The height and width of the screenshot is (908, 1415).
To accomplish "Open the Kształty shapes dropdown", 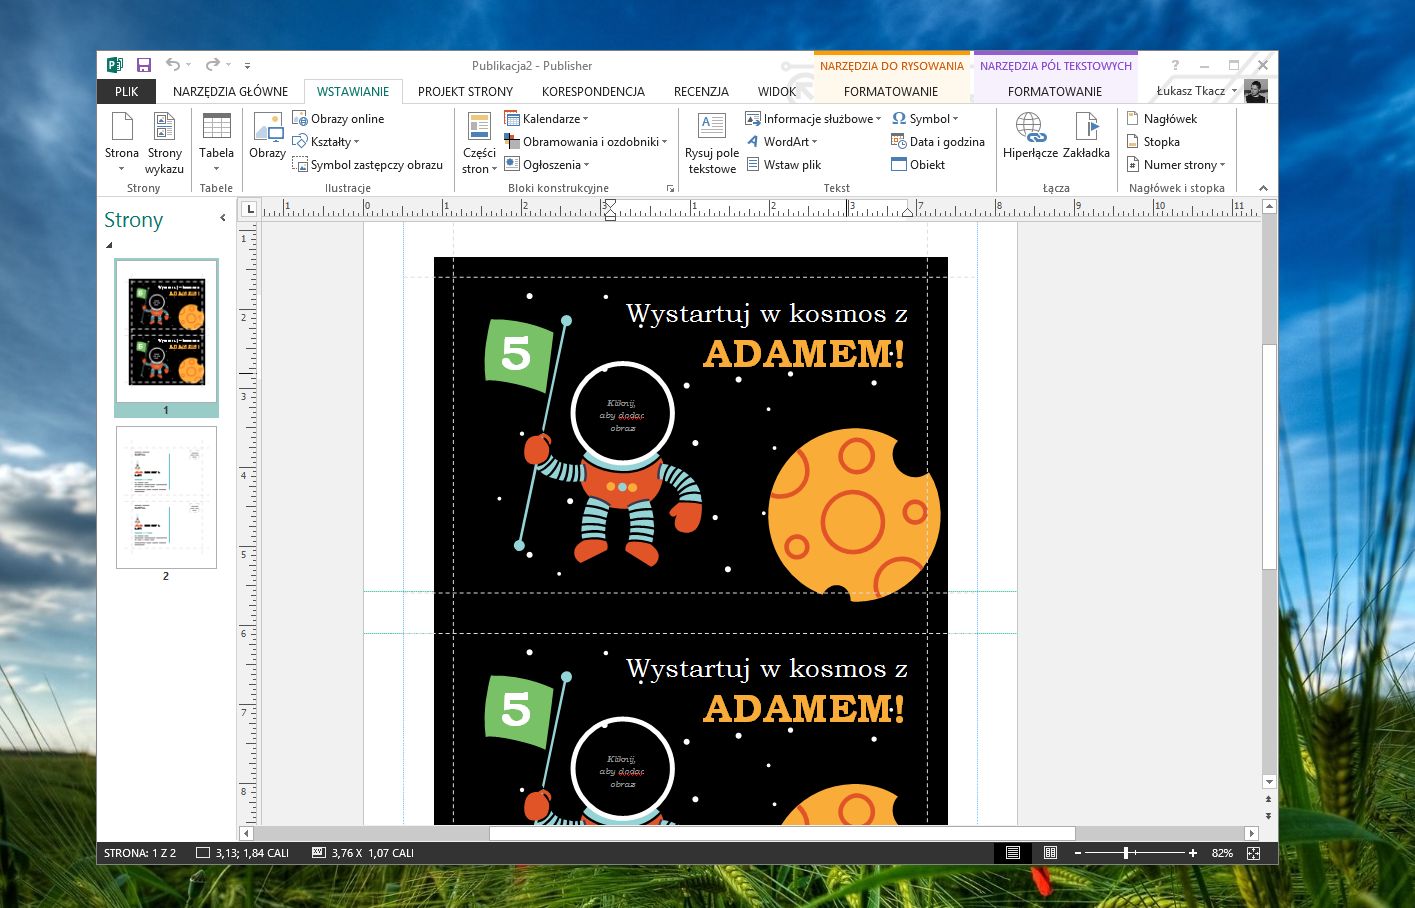I will [325, 141].
